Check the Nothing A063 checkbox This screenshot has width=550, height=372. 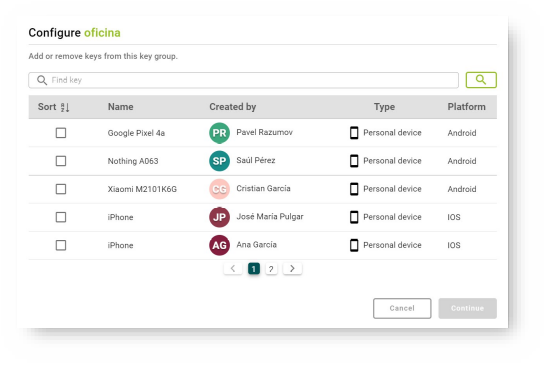point(61,161)
